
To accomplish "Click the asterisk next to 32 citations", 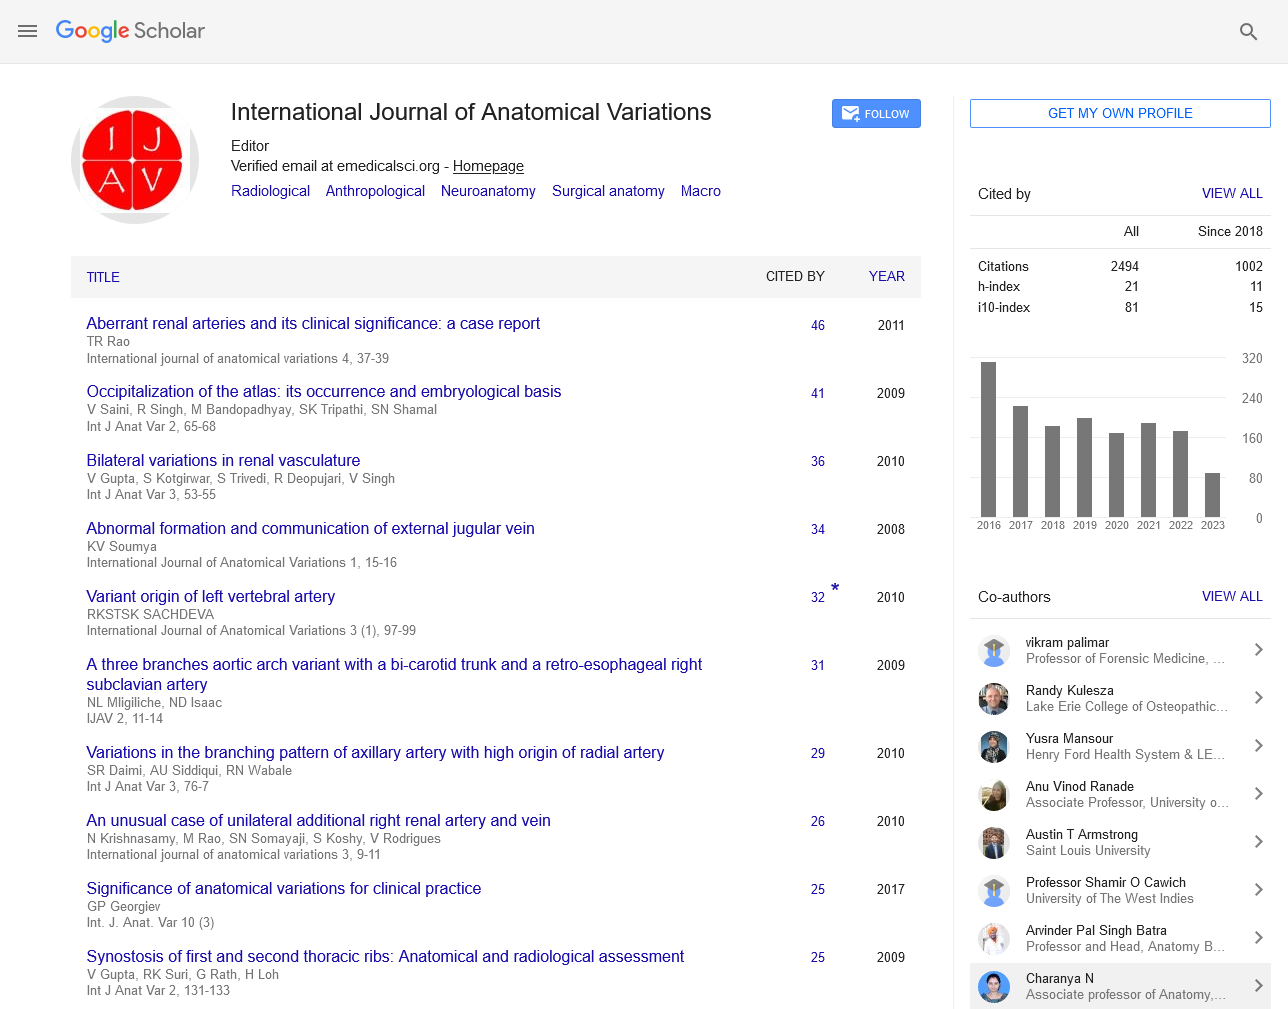I will (835, 588).
